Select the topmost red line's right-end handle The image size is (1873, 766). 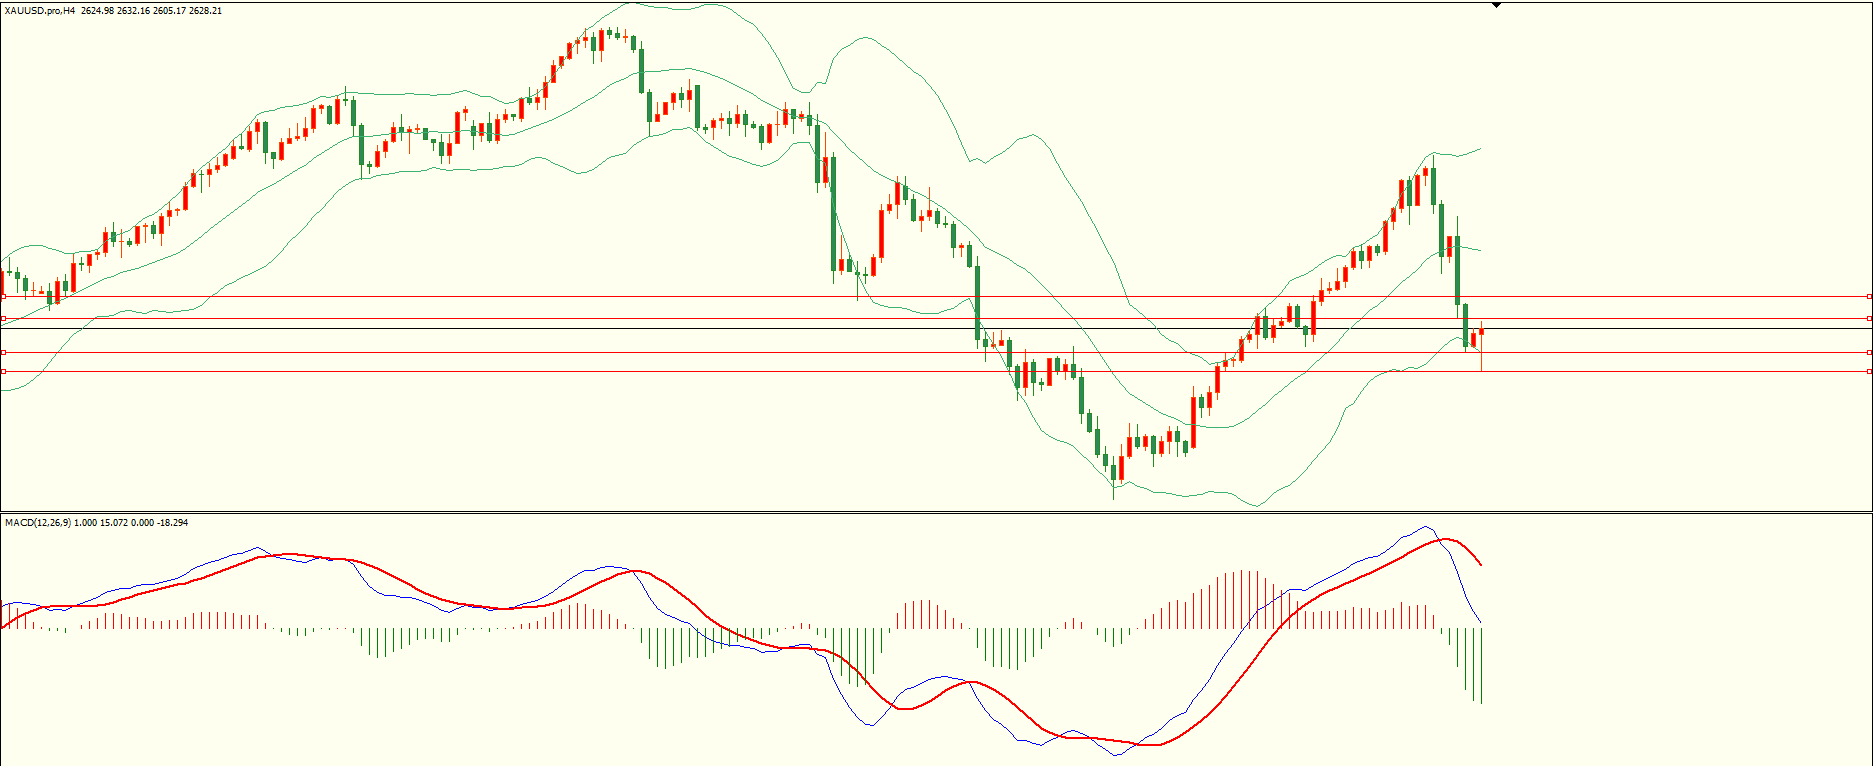[x=1869, y=297]
